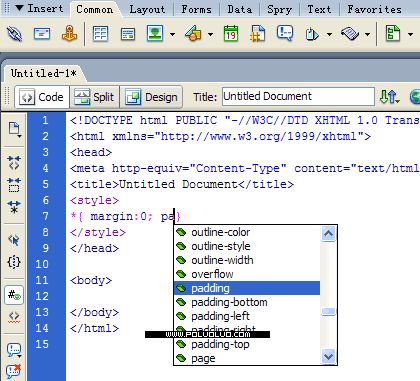Open the Text tab
The image size is (420, 381).
(319, 9)
